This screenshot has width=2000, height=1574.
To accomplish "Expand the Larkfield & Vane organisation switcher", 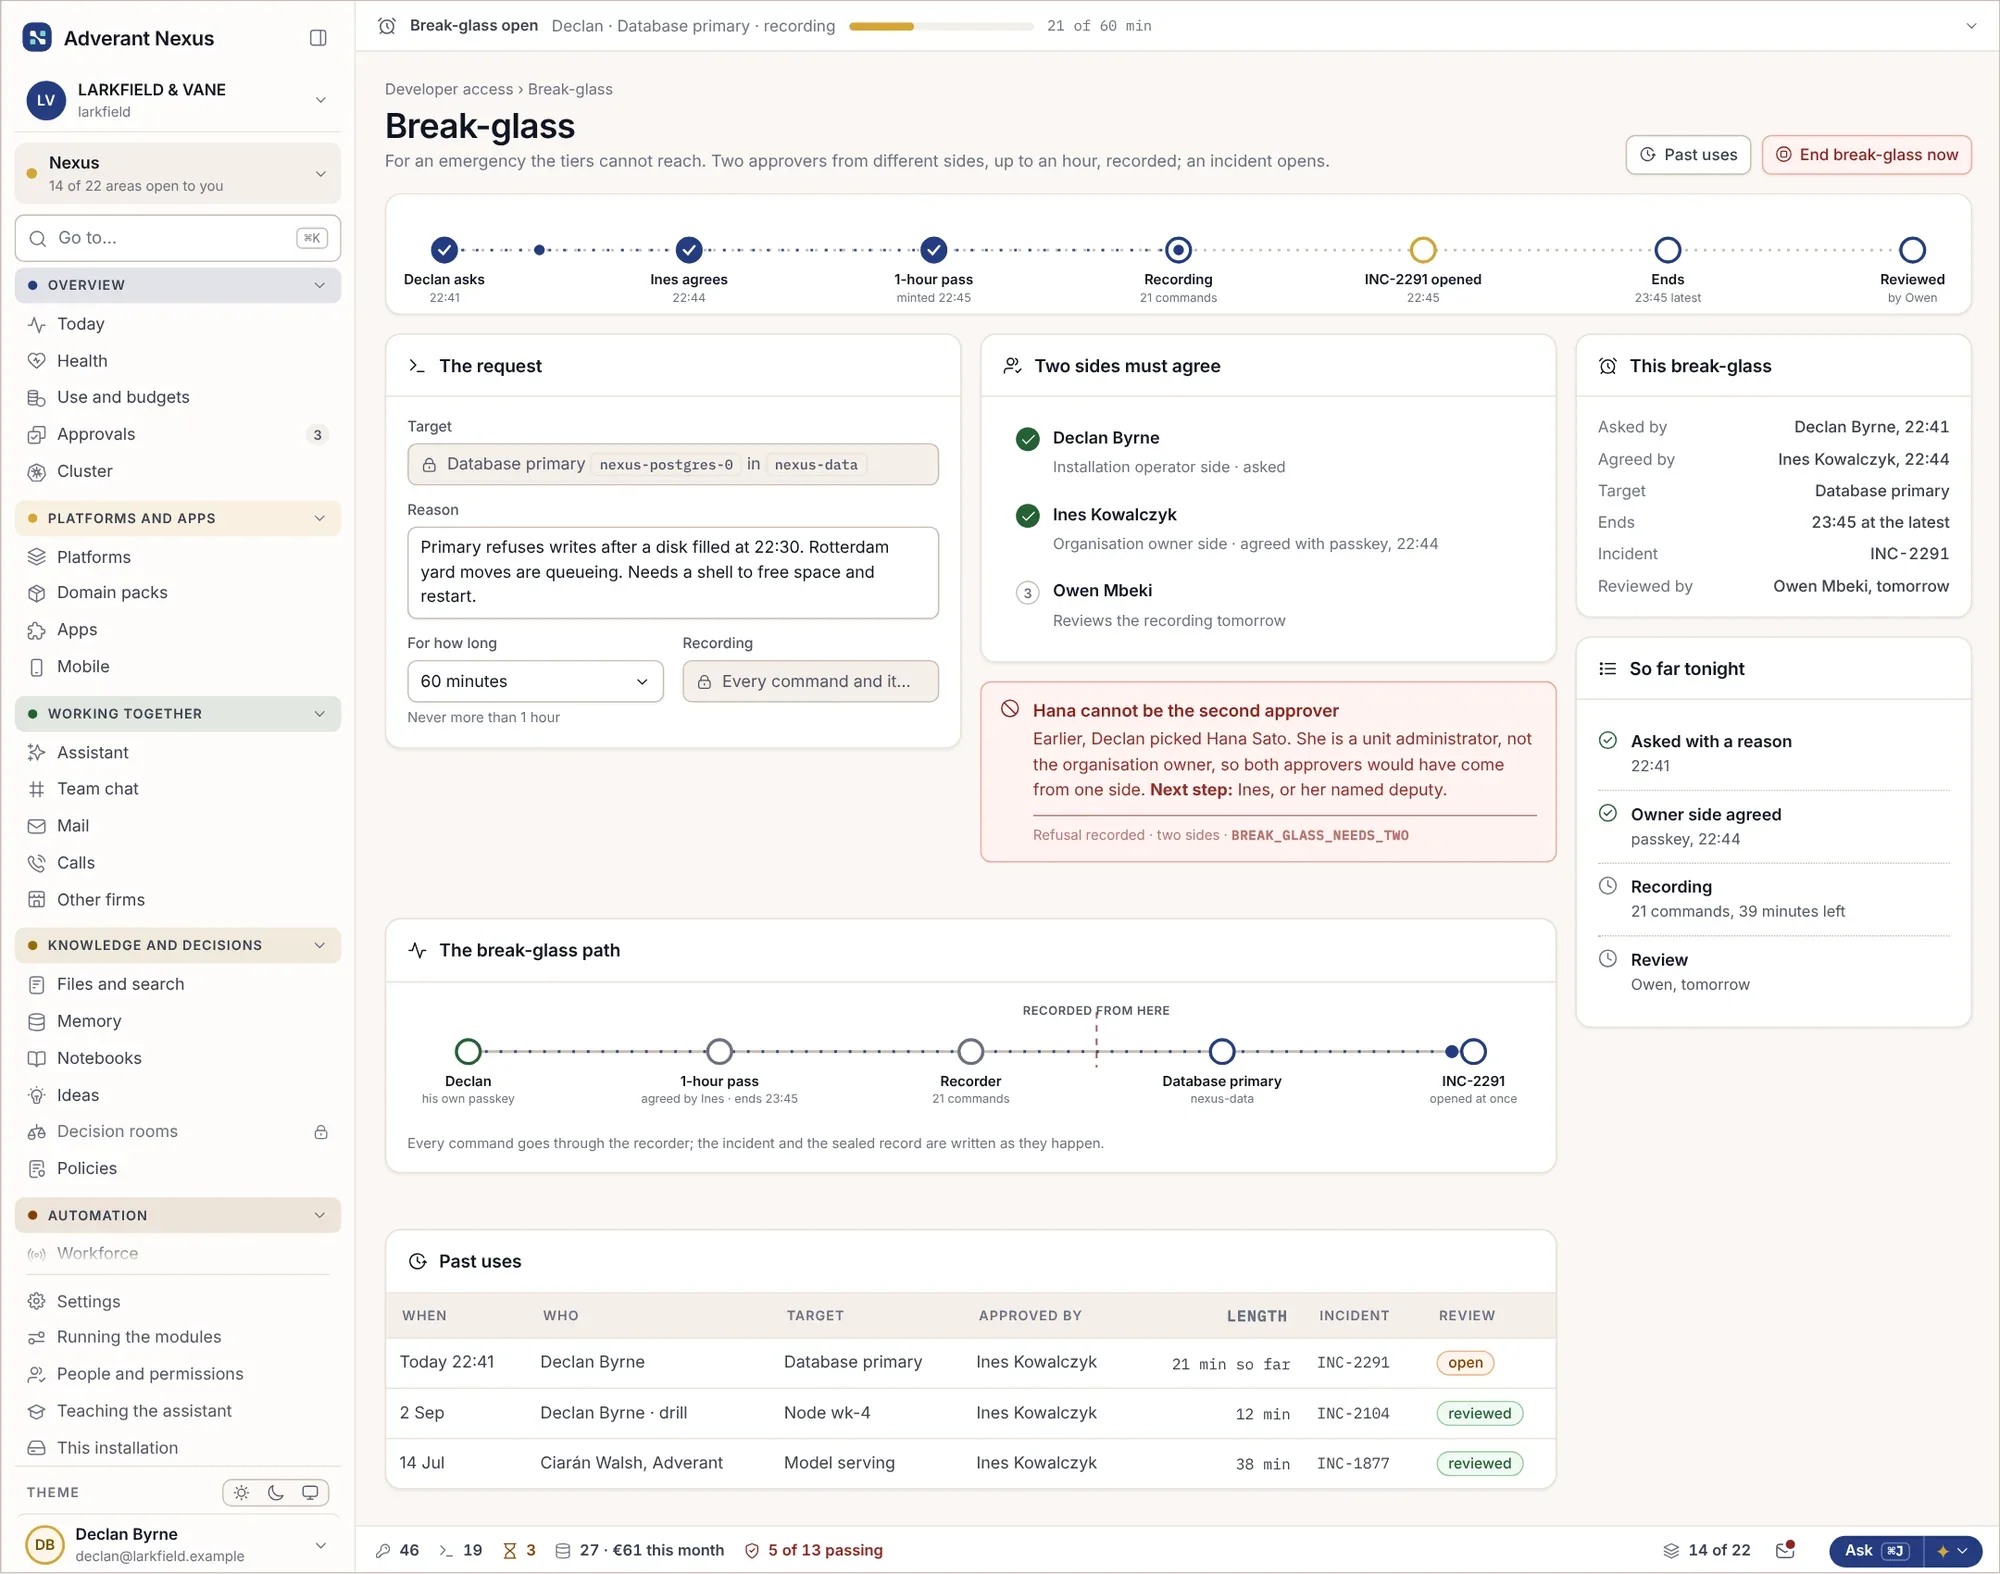I will pyautogui.click(x=320, y=100).
